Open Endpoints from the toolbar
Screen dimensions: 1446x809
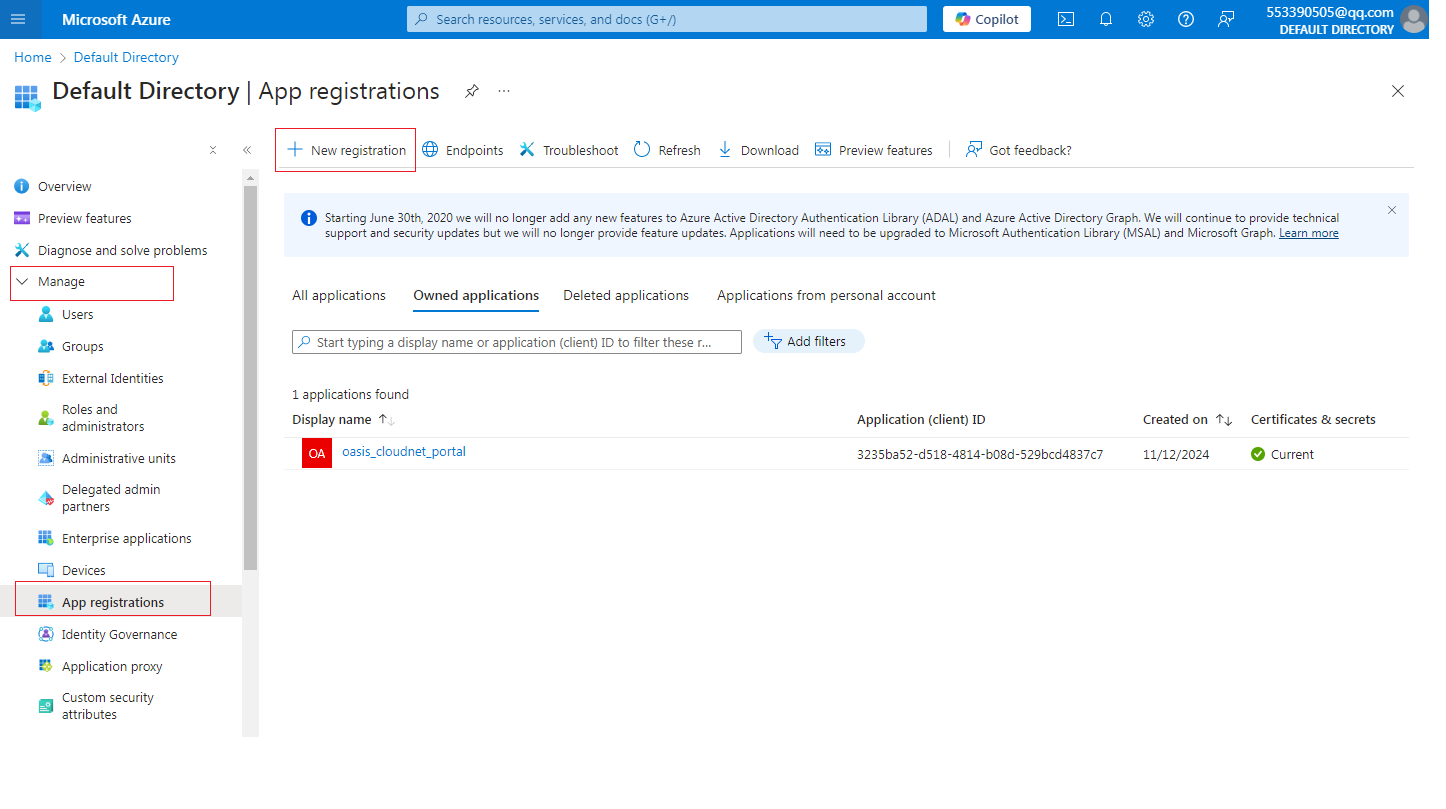pyautogui.click(x=463, y=150)
